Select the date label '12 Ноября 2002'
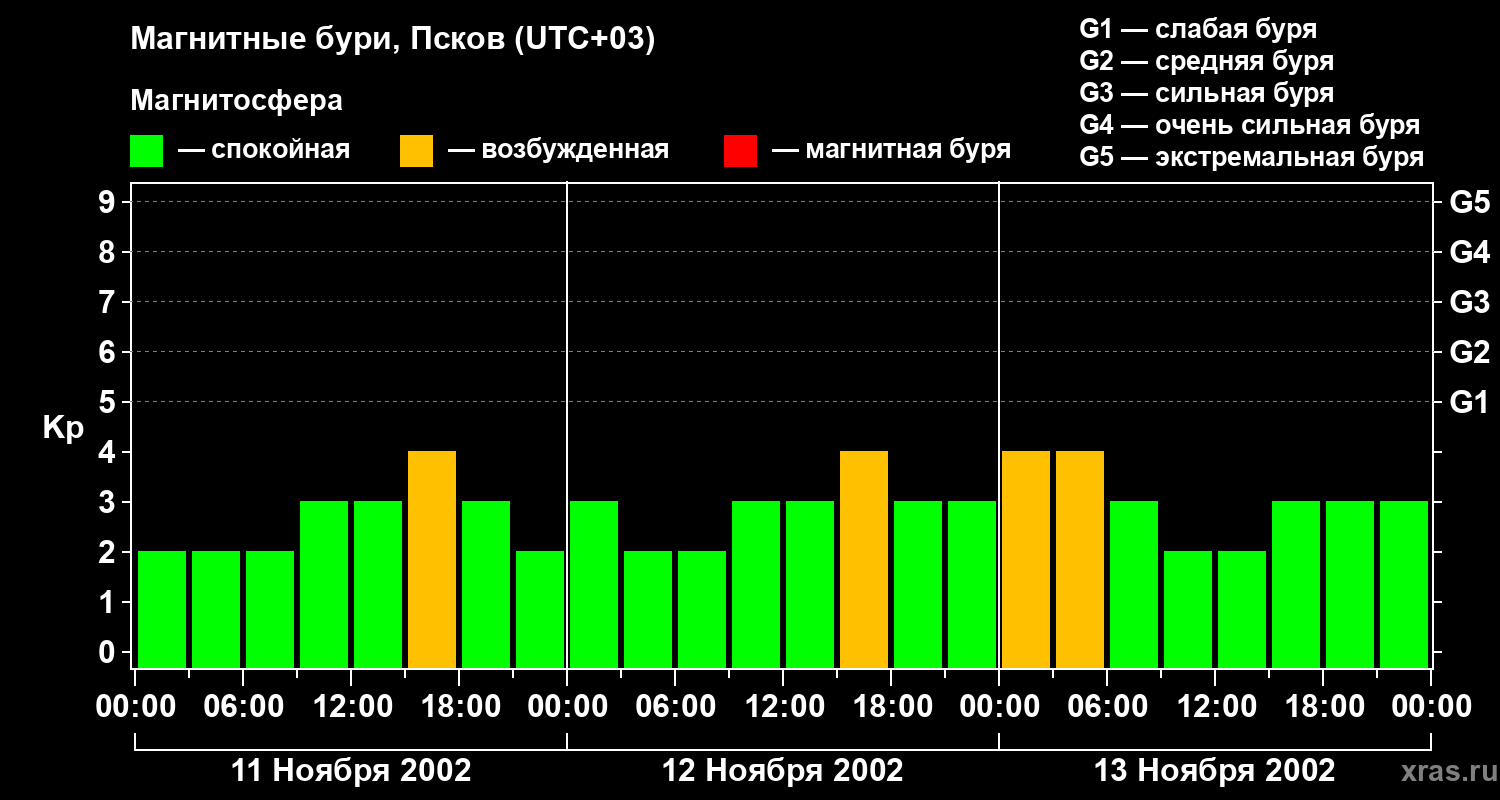The height and width of the screenshot is (800, 1500). pos(783,771)
